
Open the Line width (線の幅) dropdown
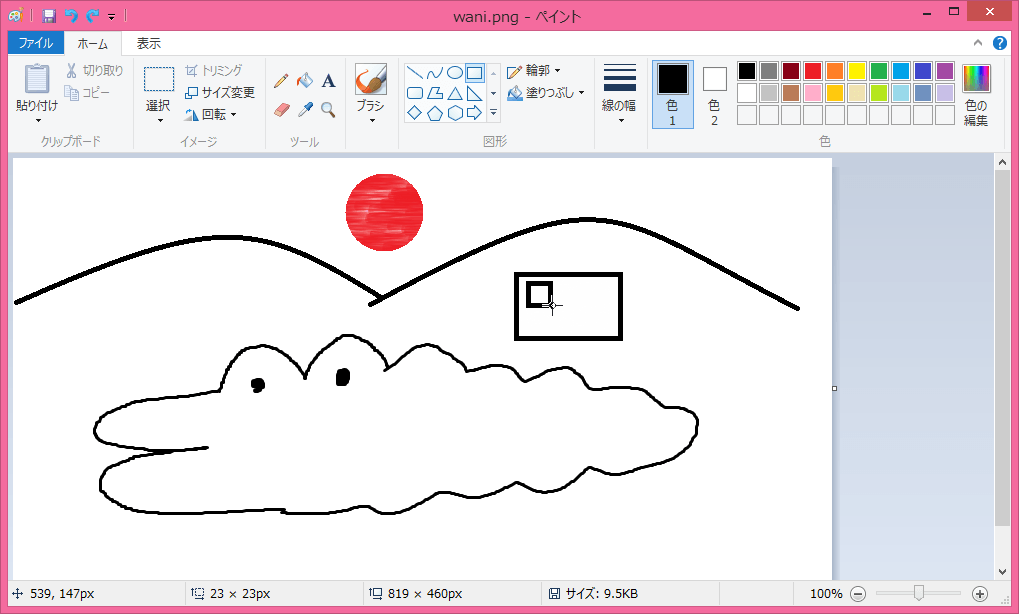coord(619,94)
